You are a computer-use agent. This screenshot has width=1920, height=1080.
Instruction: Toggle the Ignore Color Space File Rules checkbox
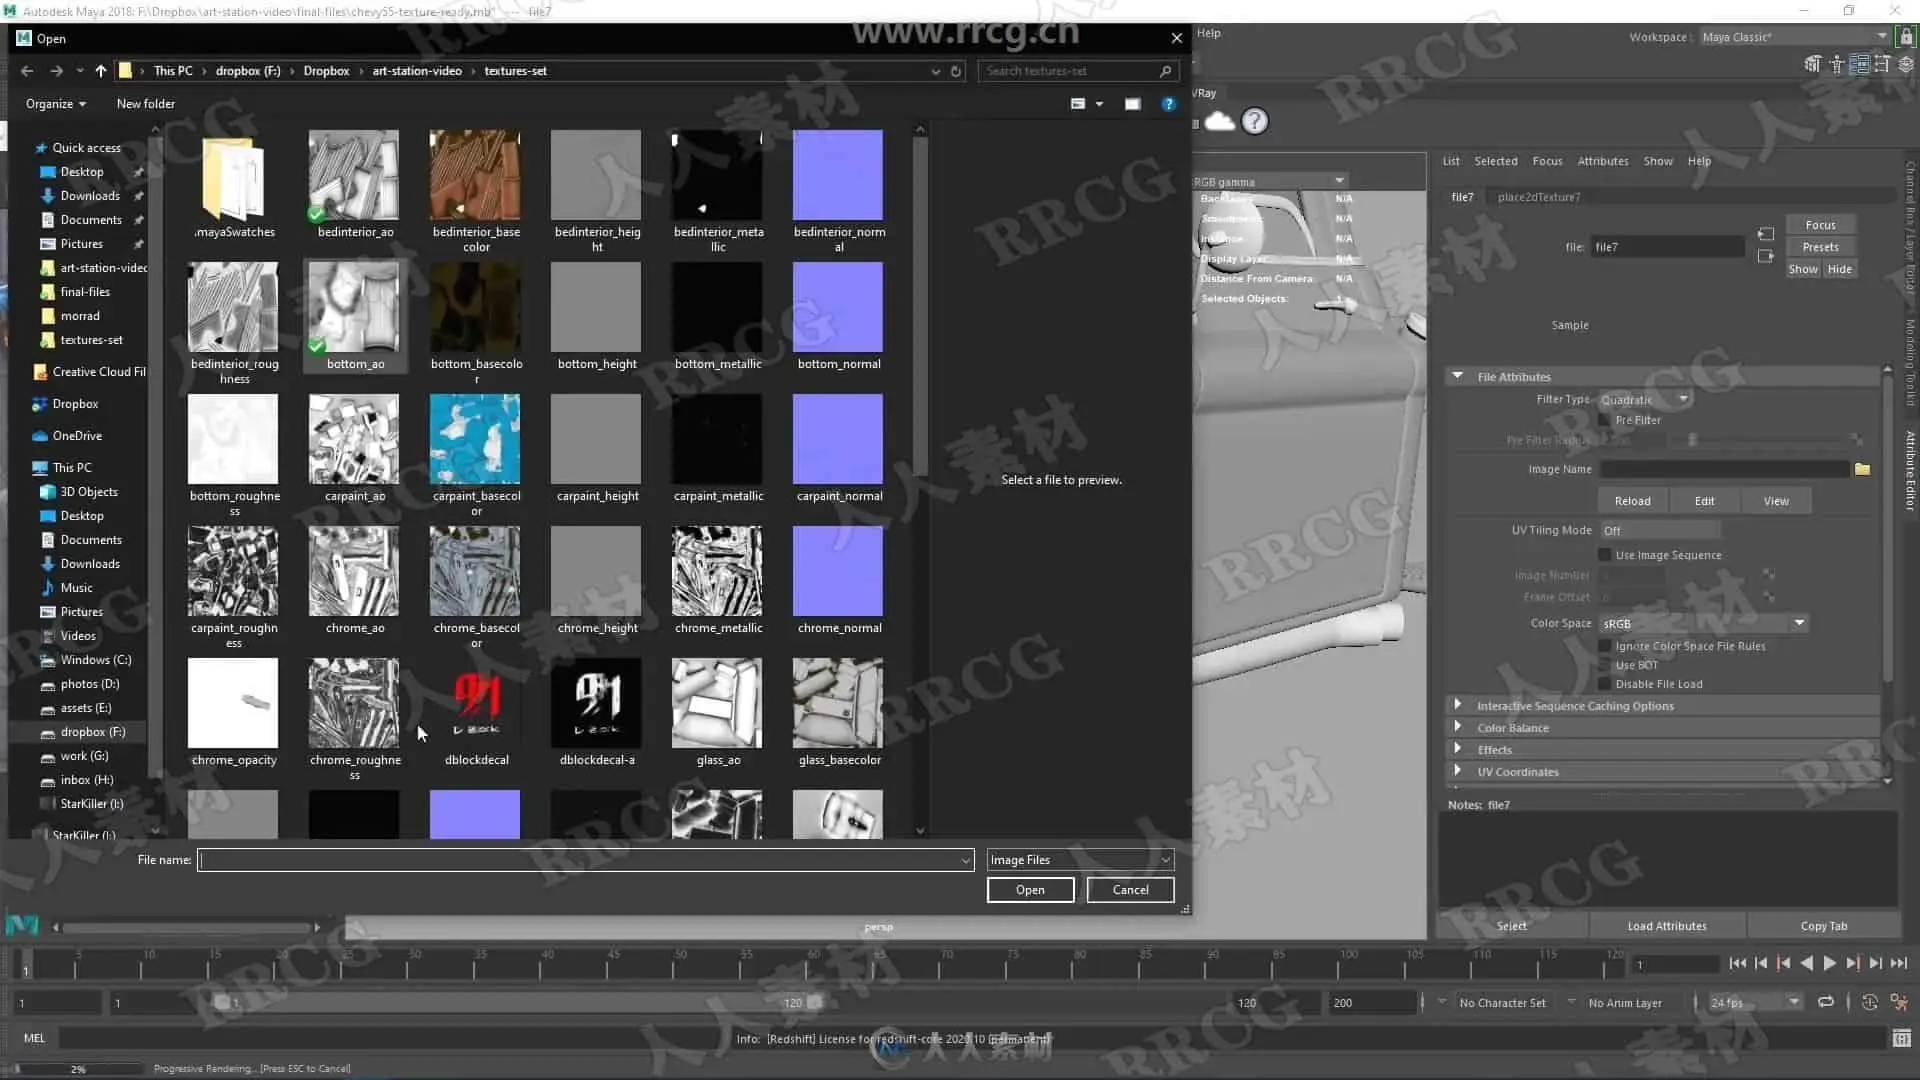1605,646
